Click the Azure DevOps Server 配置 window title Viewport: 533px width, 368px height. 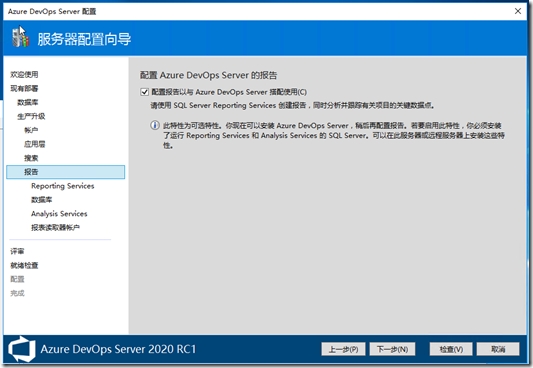[x=52, y=12]
